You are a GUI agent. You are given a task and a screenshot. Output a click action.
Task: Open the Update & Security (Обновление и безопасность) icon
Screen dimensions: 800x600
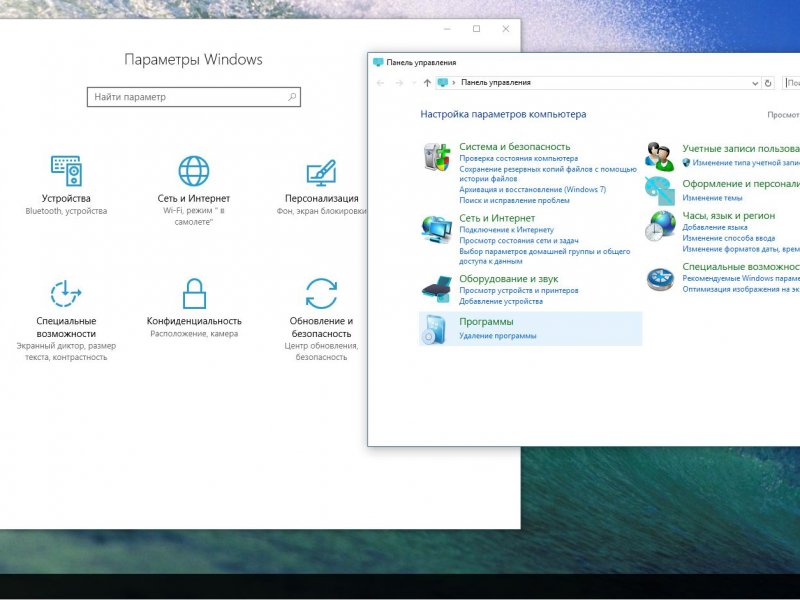click(321, 293)
